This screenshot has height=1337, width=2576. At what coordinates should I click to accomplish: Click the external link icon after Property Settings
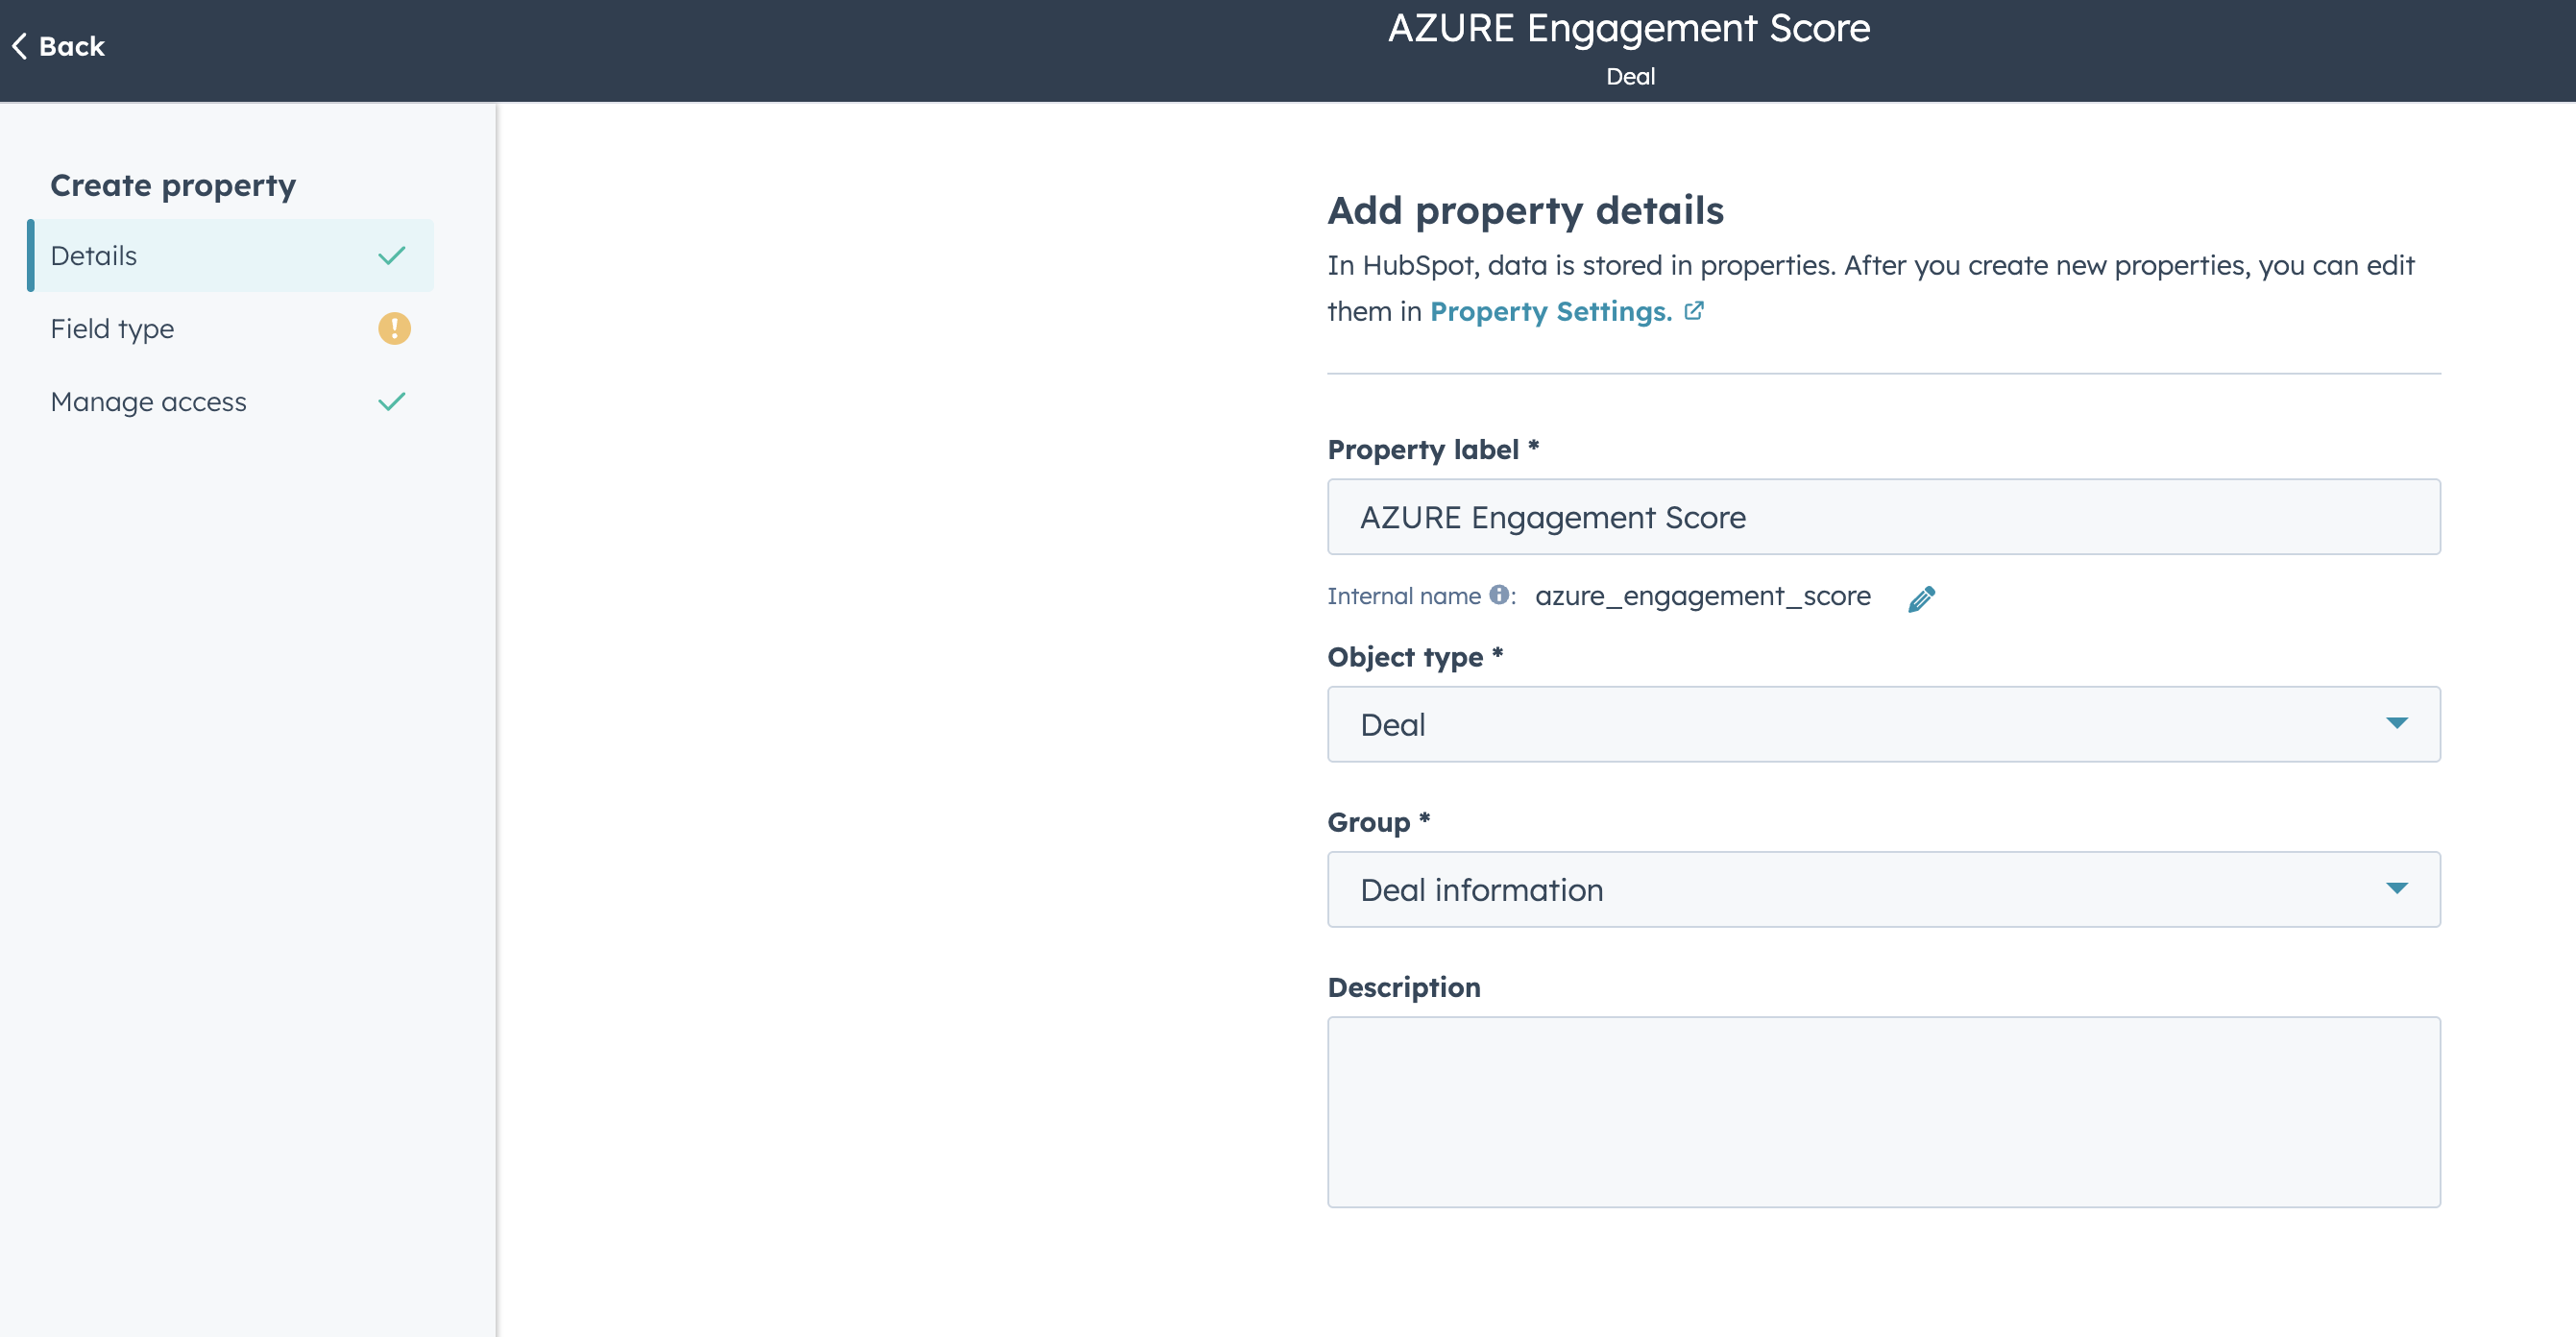pos(1694,311)
